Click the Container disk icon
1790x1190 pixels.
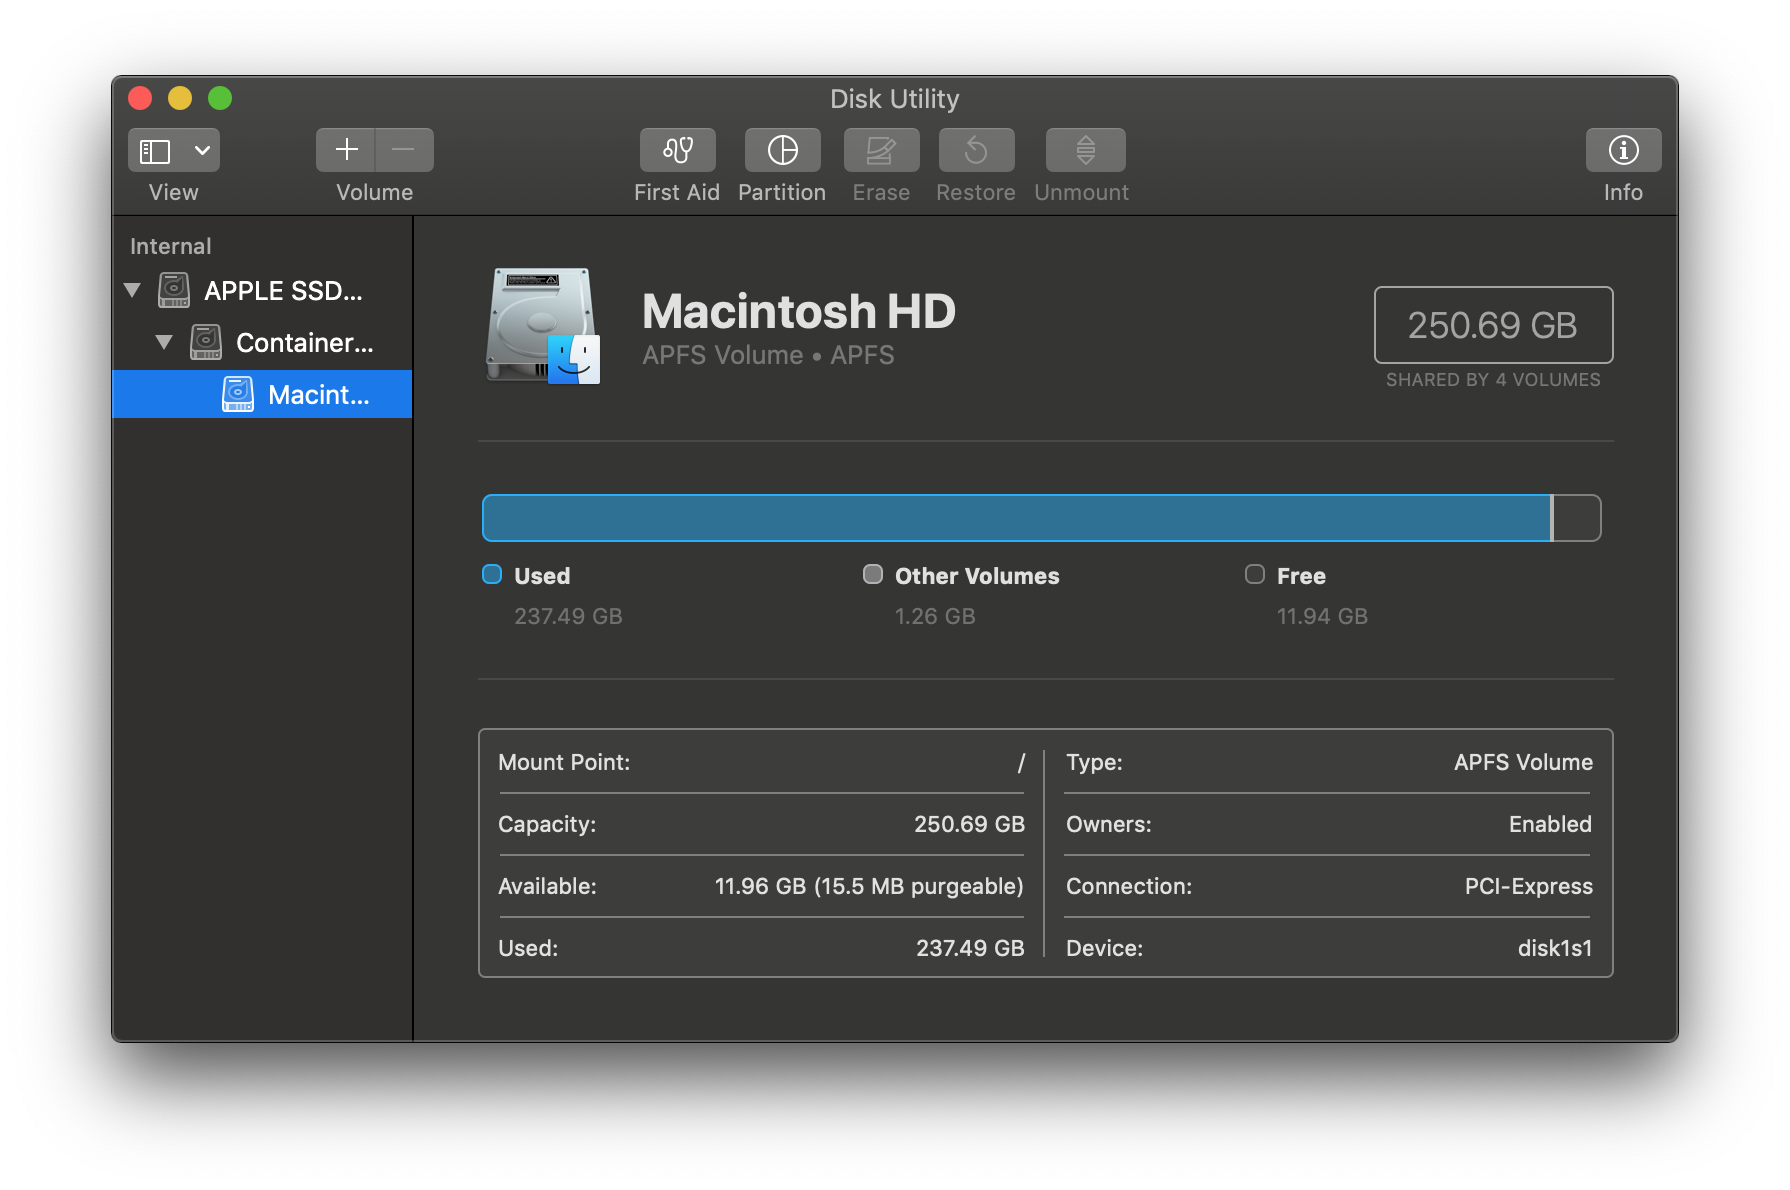[x=206, y=342]
